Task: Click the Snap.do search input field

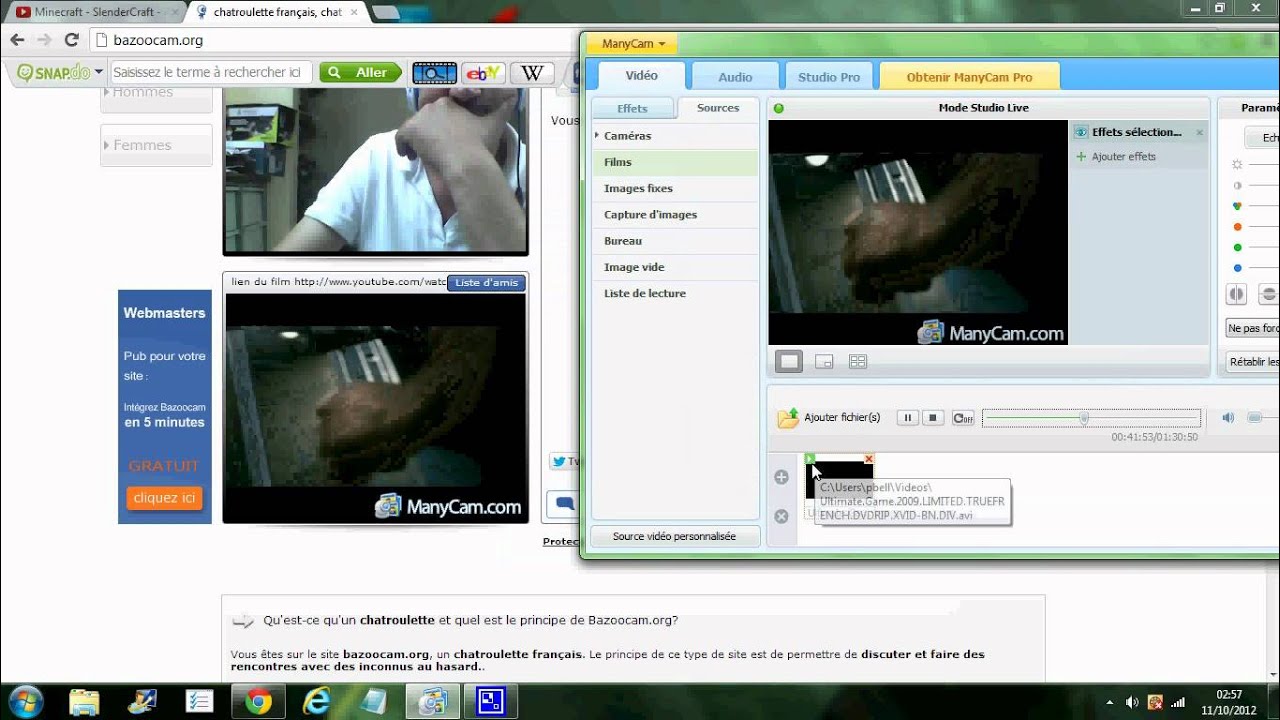Action: [x=211, y=72]
